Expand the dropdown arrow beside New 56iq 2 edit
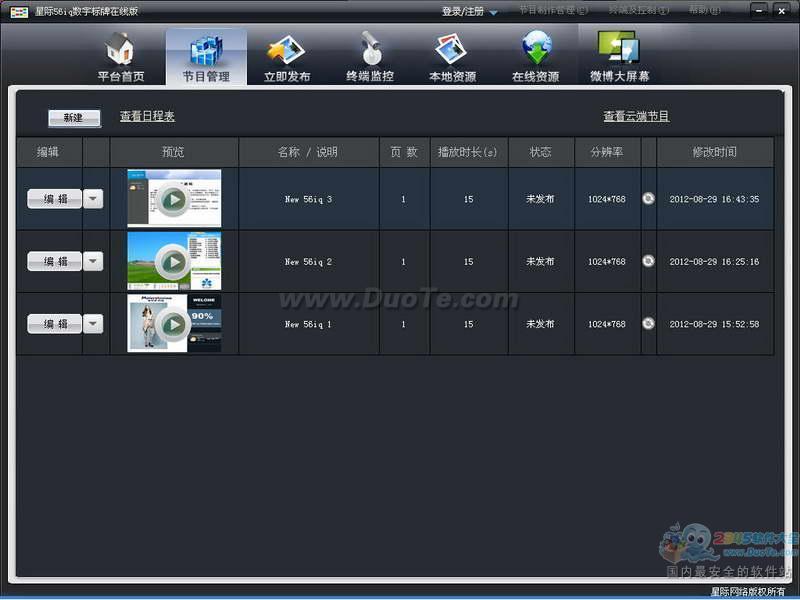Image resolution: width=800 pixels, height=600 pixels. [93, 261]
